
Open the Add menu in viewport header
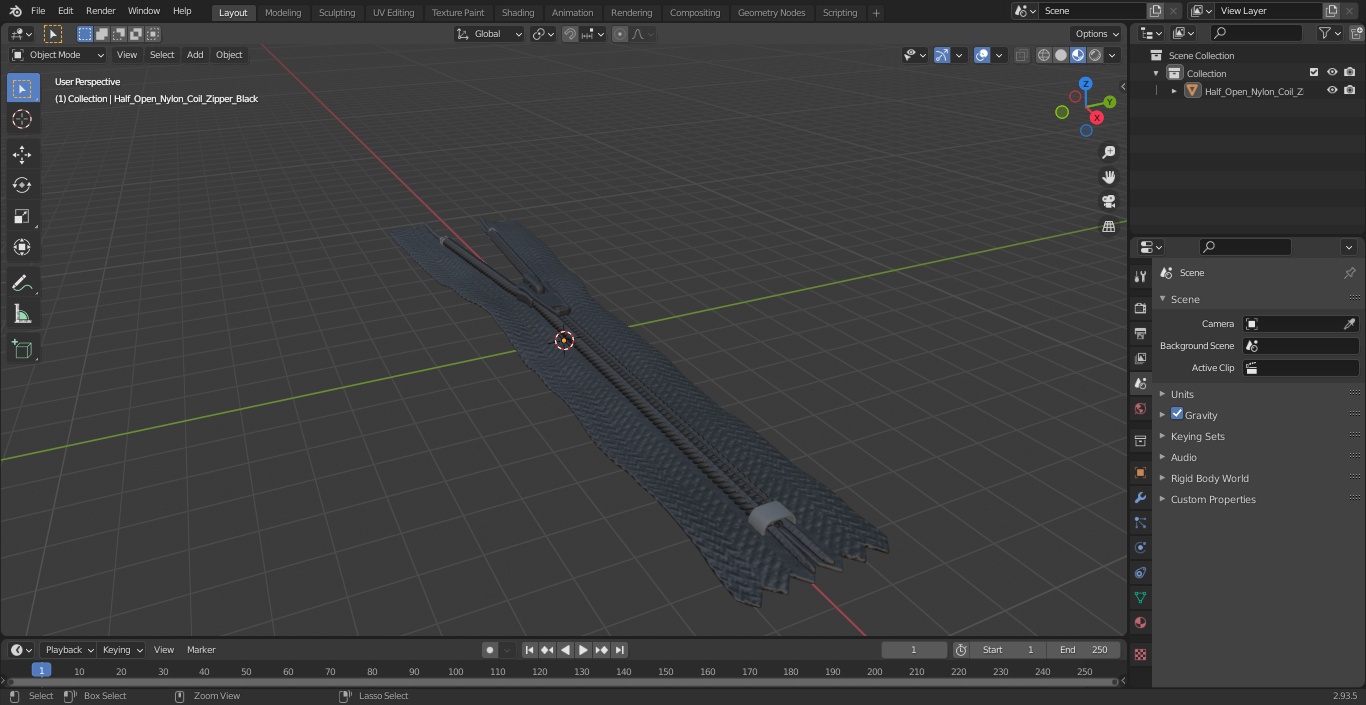[195, 55]
